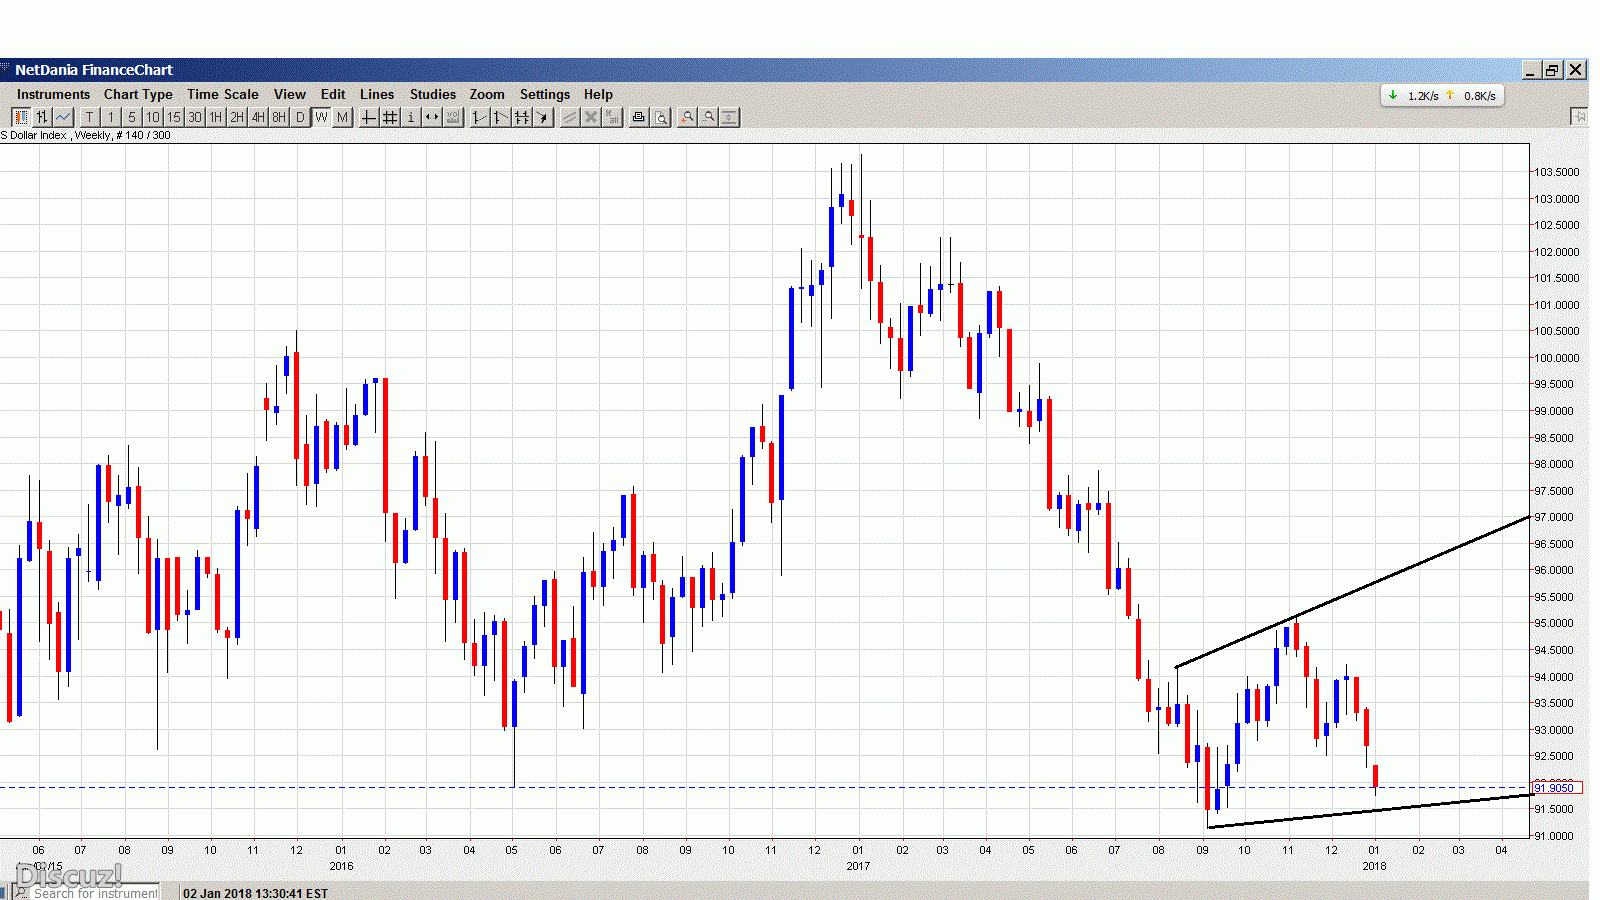Viewport: 1600px width, 900px height.
Task: Select the second line drawing tool icon
Action: 501,117
